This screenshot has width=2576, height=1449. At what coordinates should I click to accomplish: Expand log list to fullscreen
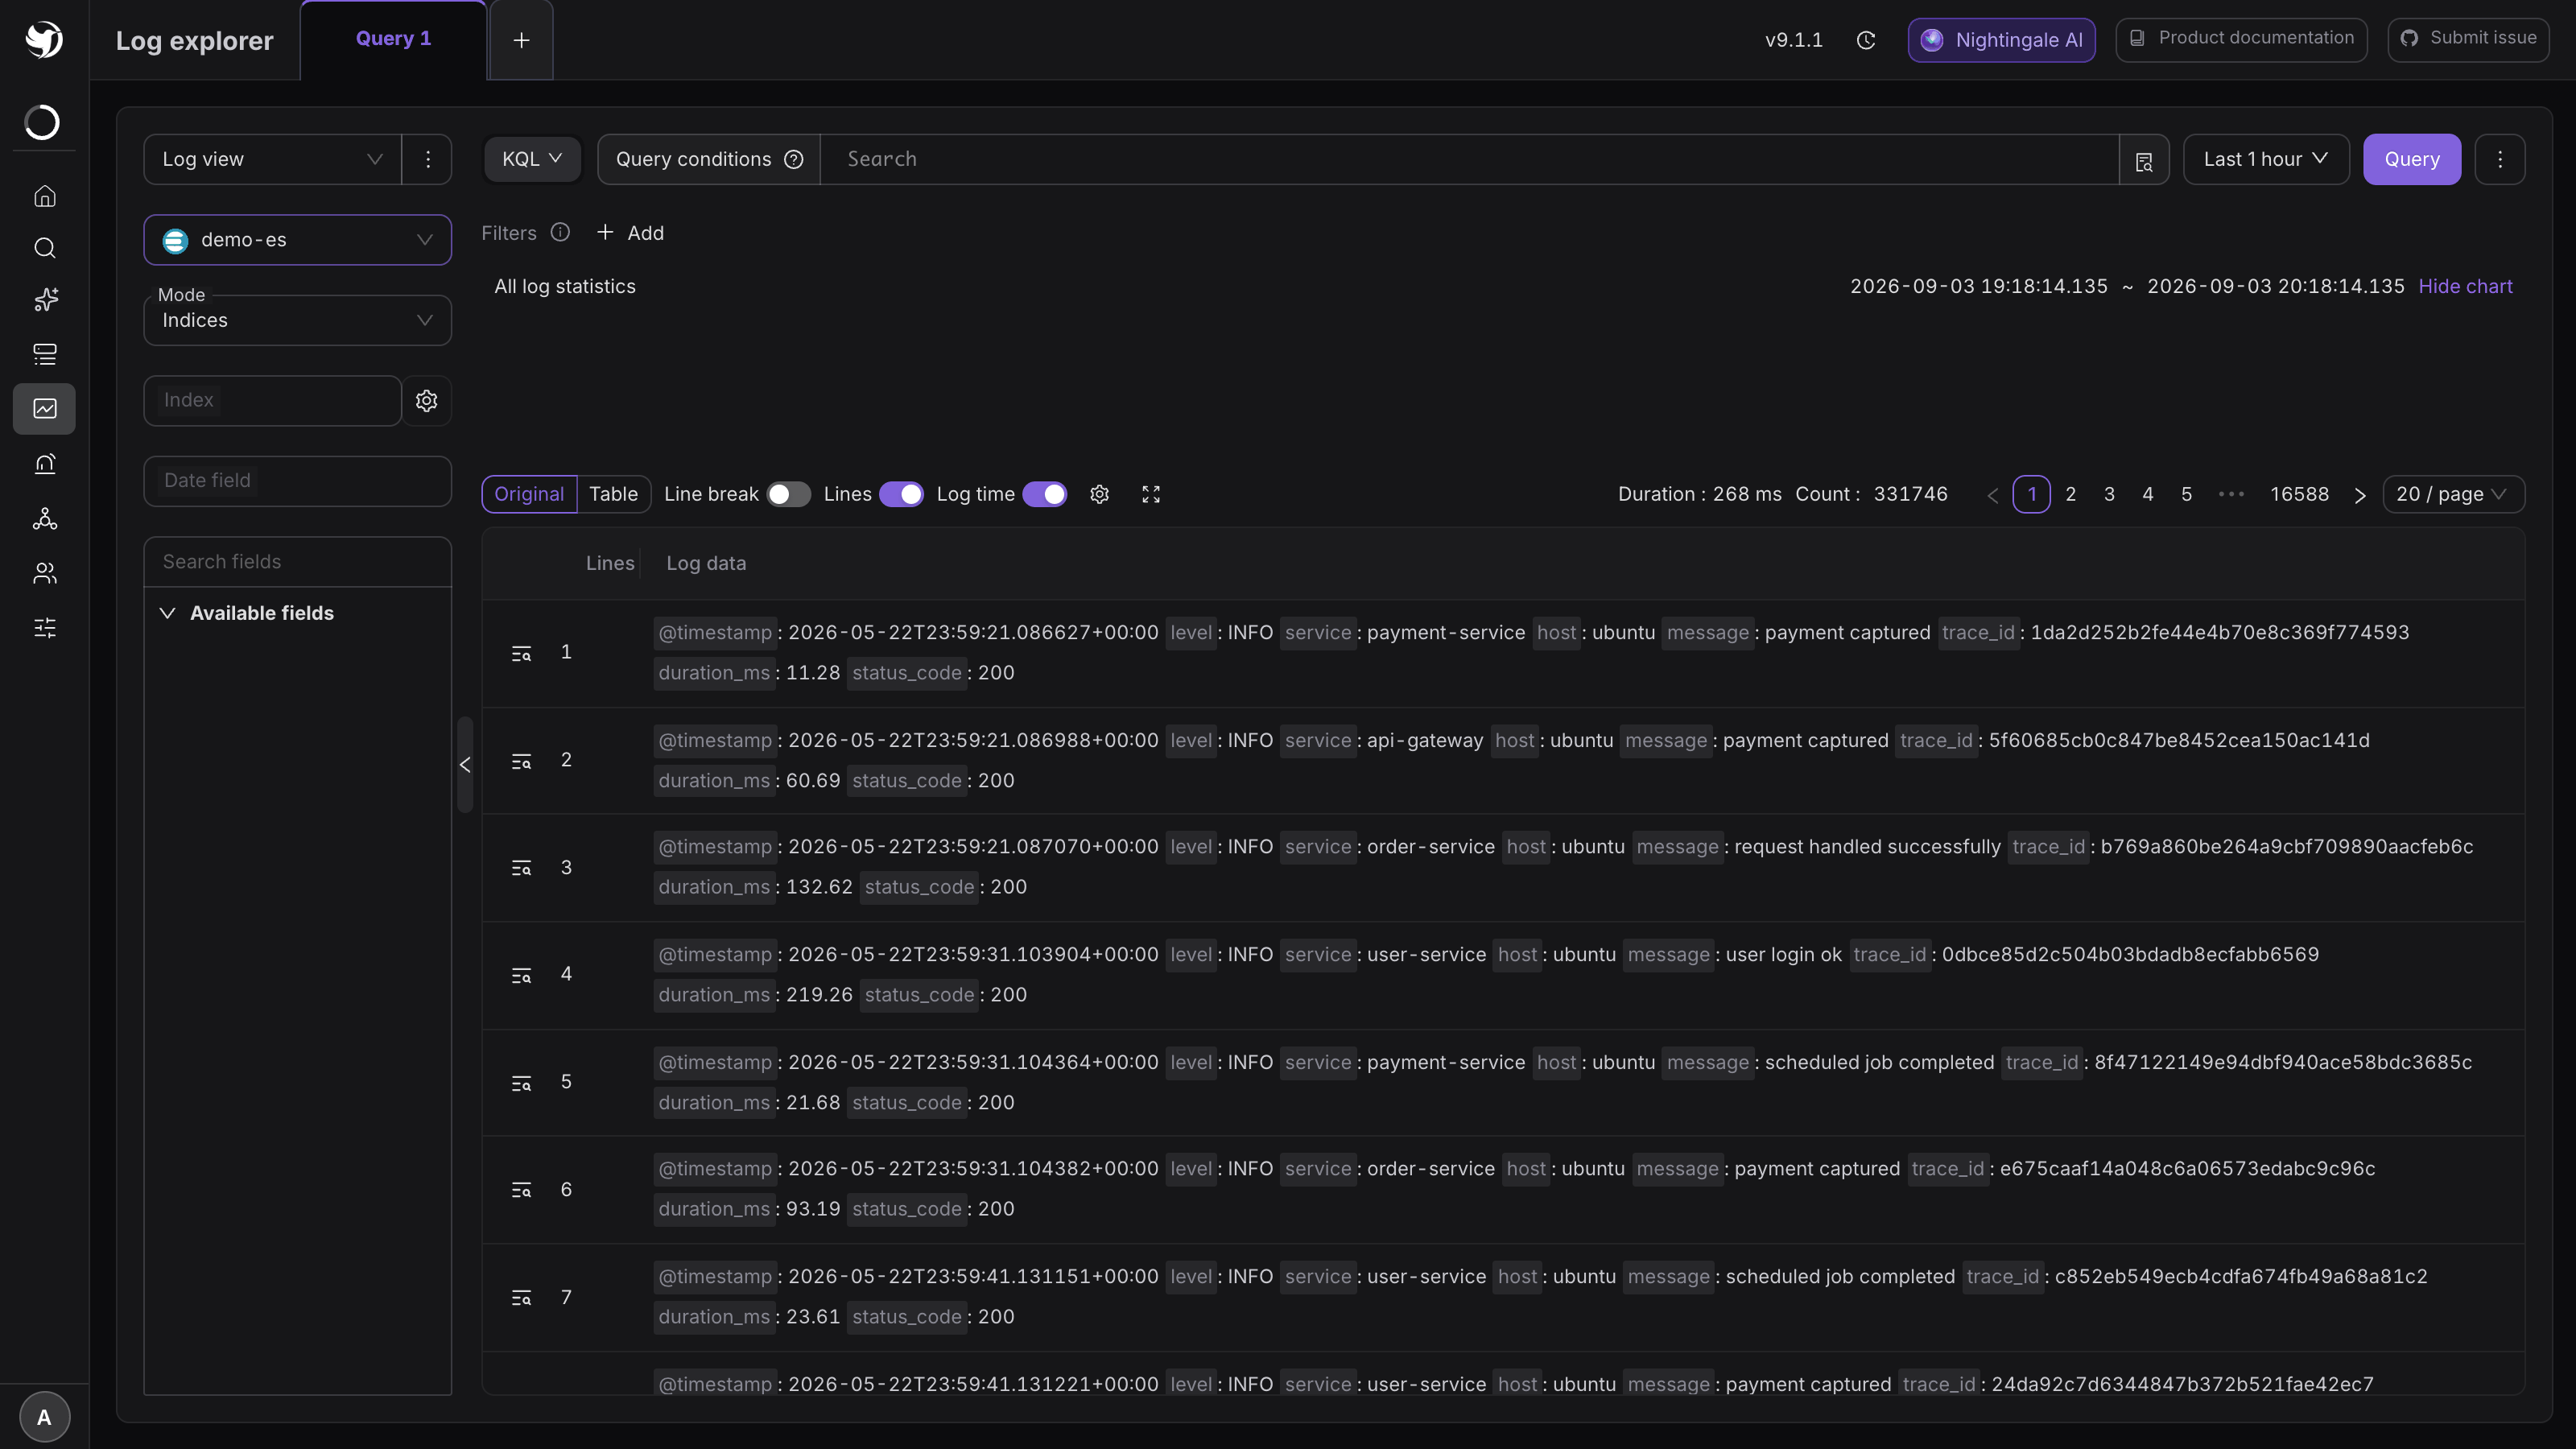[x=1151, y=494]
